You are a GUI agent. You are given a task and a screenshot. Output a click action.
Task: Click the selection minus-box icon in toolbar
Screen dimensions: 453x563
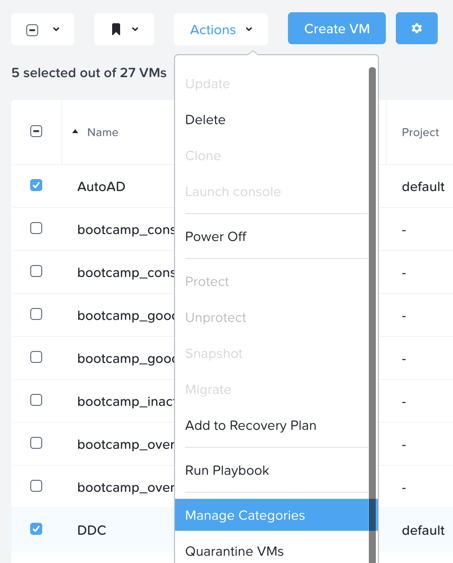pyautogui.click(x=32, y=30)
